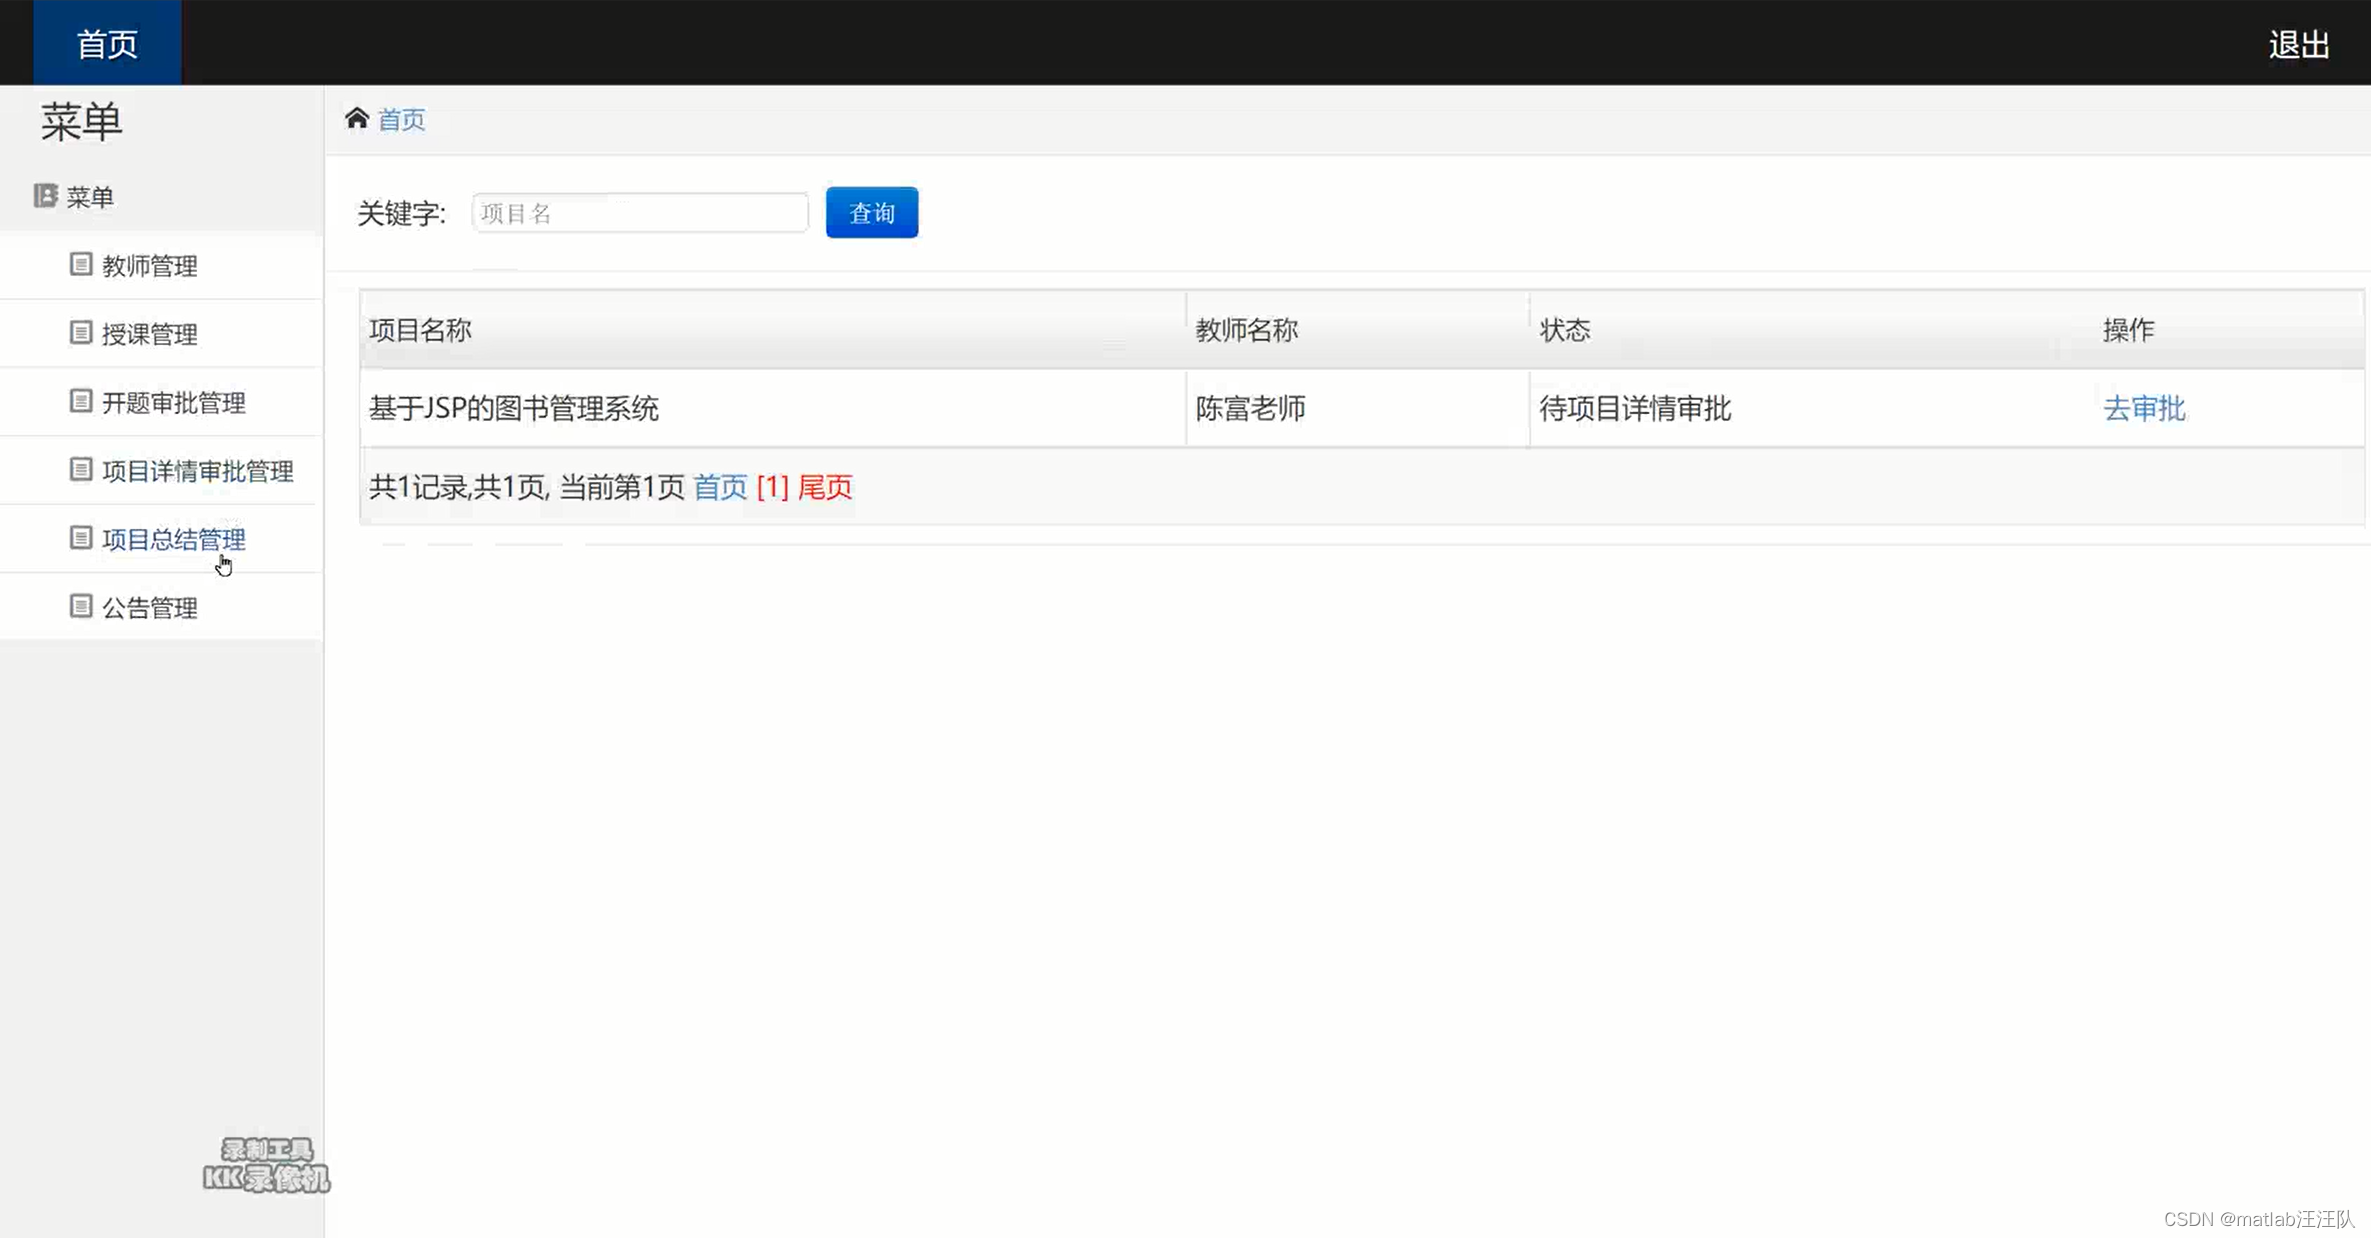The image size is (2371, 1238).
Task: Log out via 退出 link
Action: (2299, 44)
